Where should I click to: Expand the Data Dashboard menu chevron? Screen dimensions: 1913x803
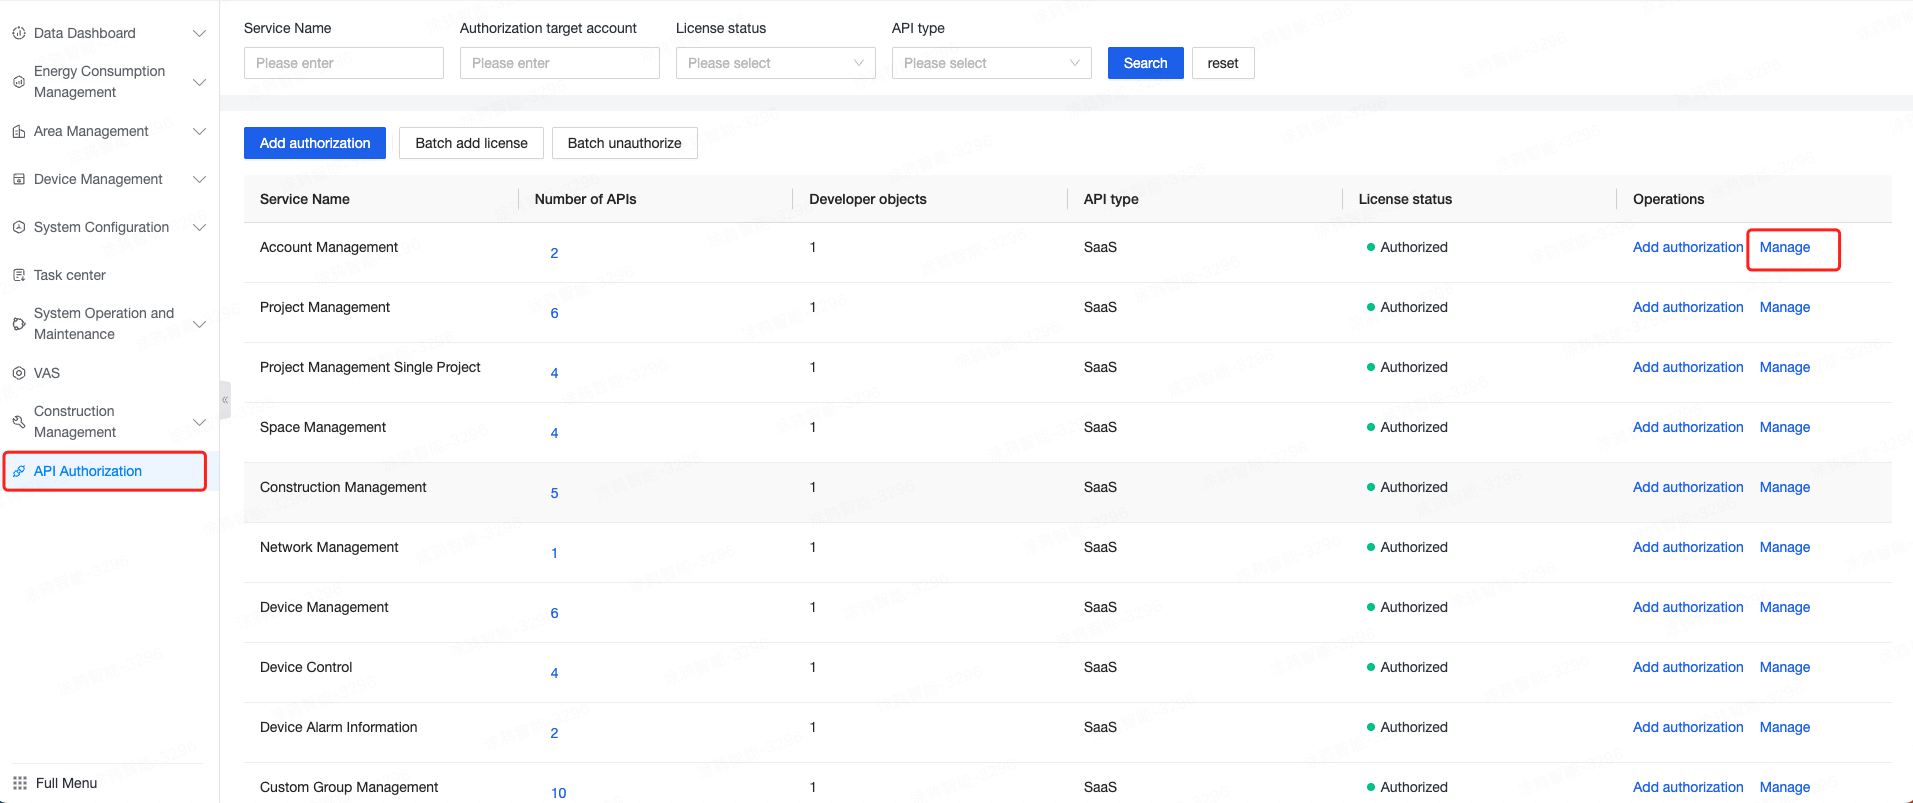point(199,33)
